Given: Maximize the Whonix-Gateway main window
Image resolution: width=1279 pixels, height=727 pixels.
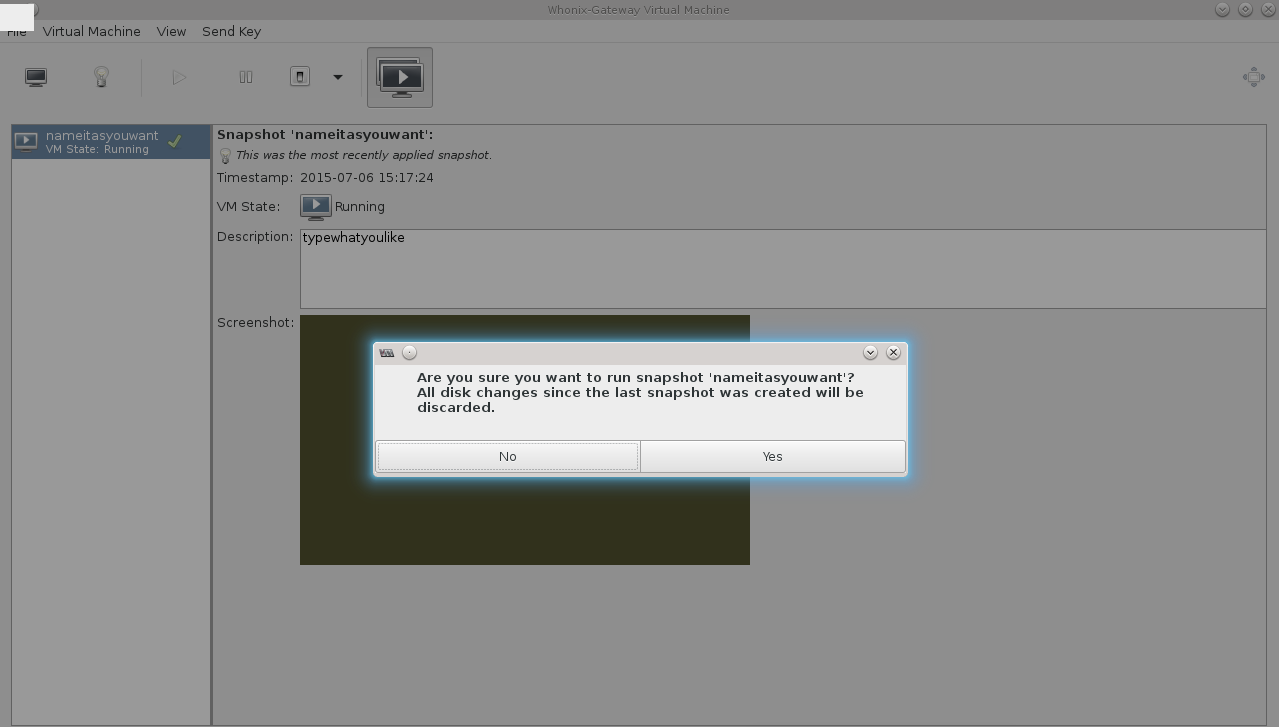Looking at the screenshot, I should [1245, 9].
